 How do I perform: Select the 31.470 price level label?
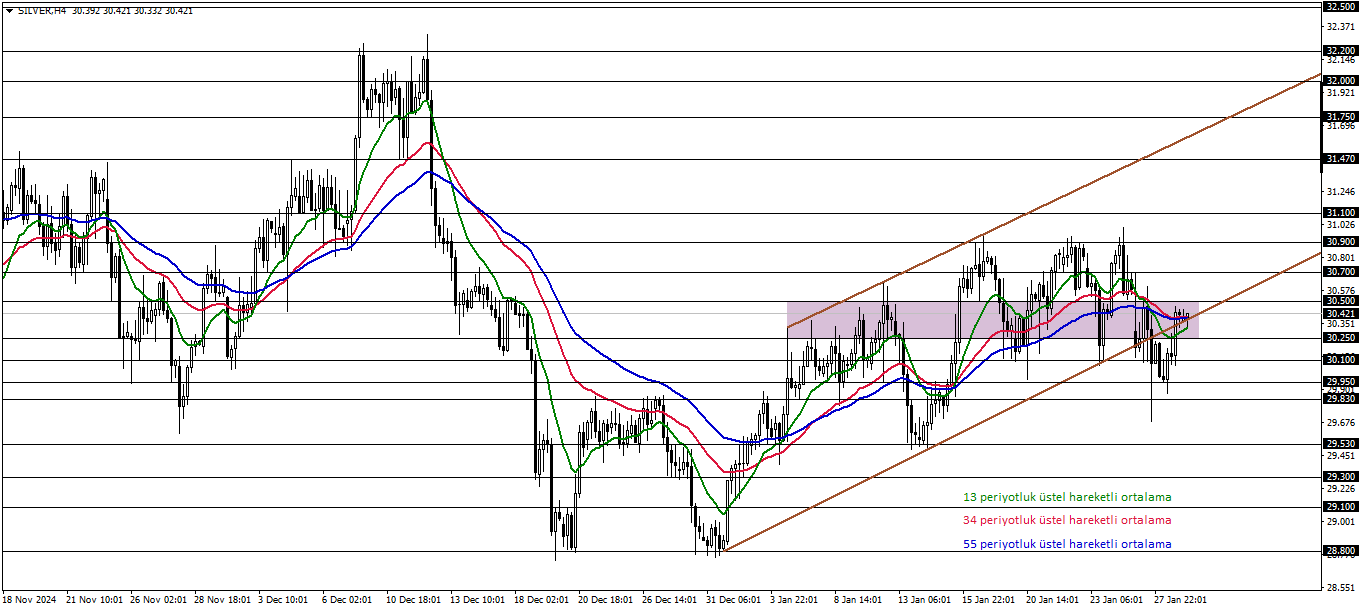pyautogui.click(x=1340, y=159)
